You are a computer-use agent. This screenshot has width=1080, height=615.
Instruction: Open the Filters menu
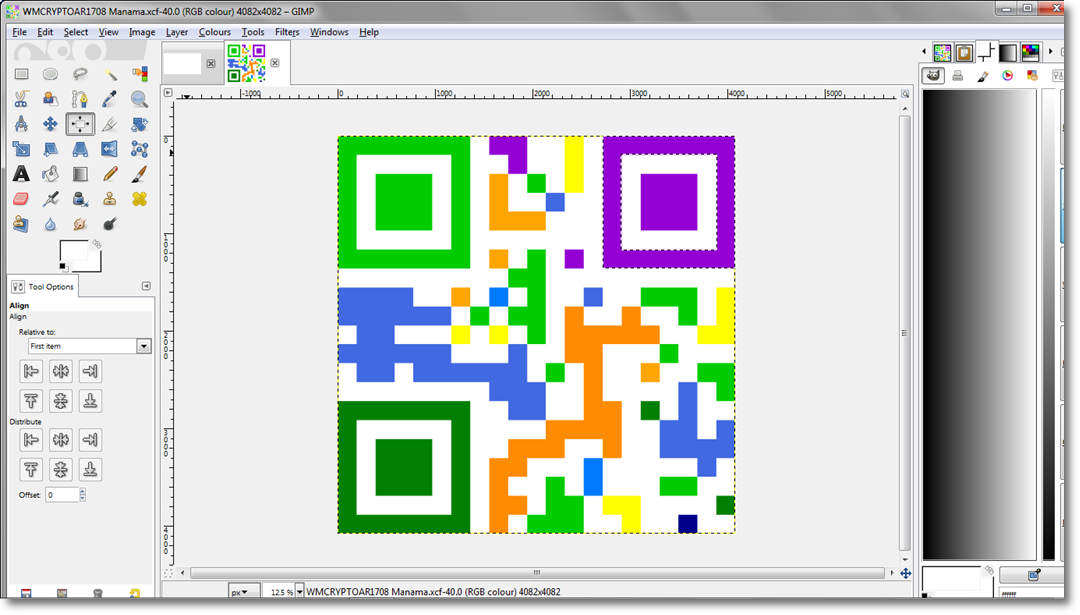(x=287, y=32)
